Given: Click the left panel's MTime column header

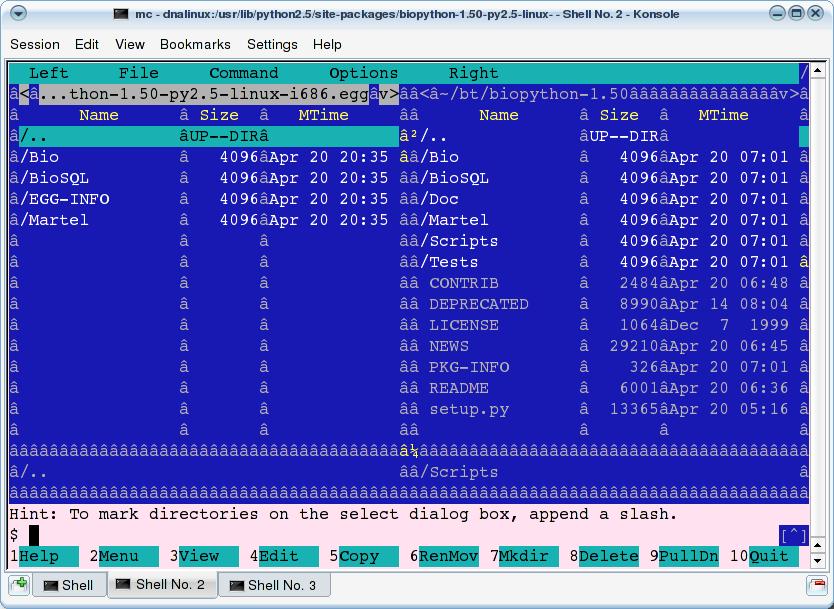Looking at the screenshot, I should (x=323, y=115).
